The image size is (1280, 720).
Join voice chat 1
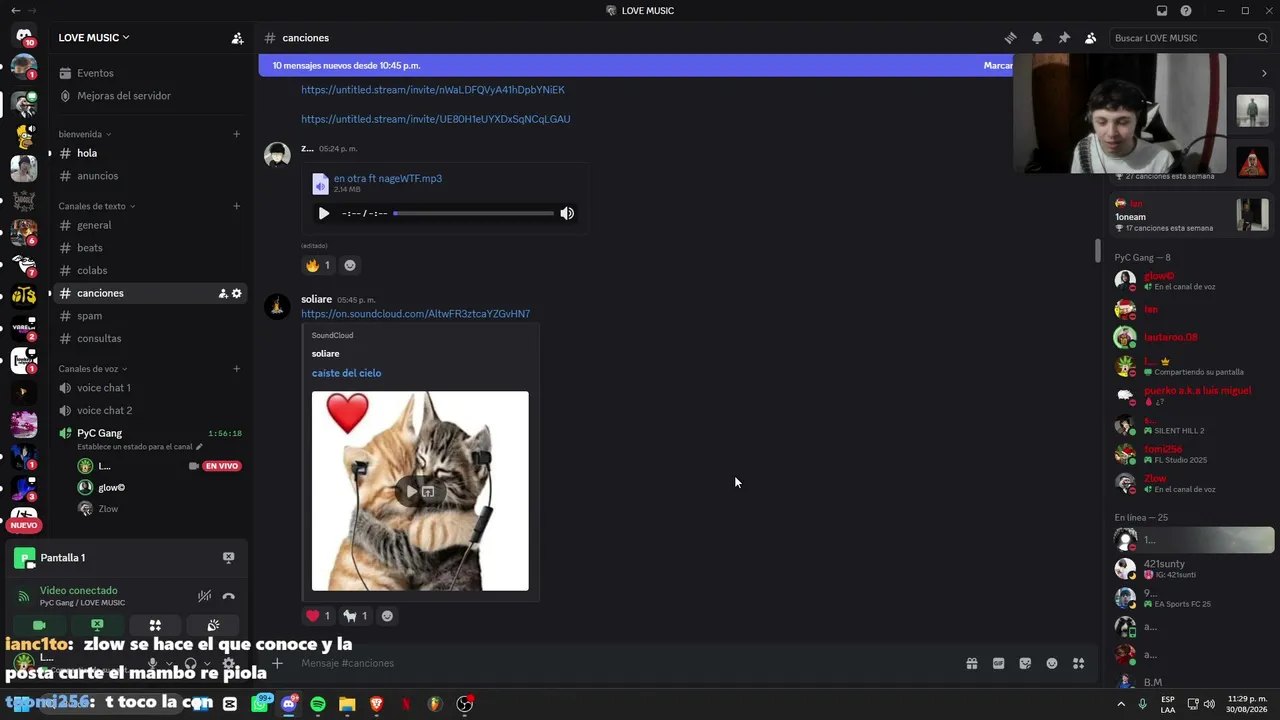click(x=150, y=388)
